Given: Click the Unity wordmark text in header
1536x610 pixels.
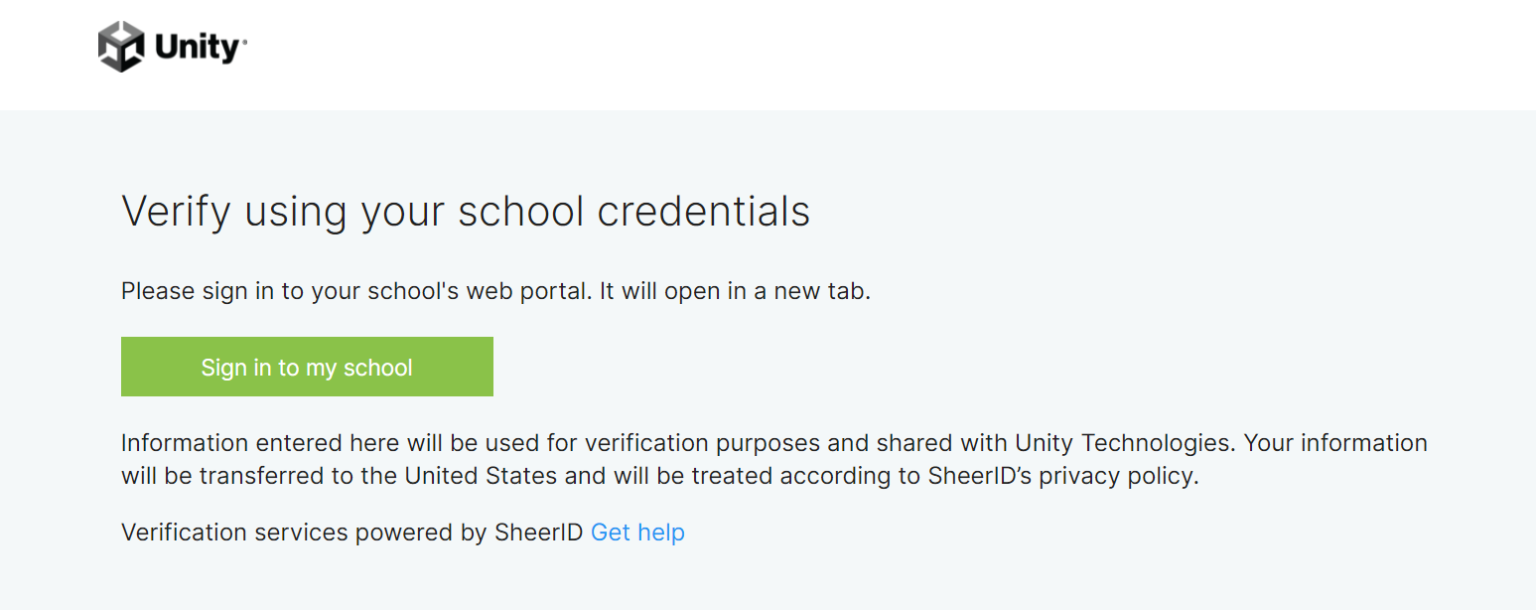Looking at the screenshot, I should 199,48.
